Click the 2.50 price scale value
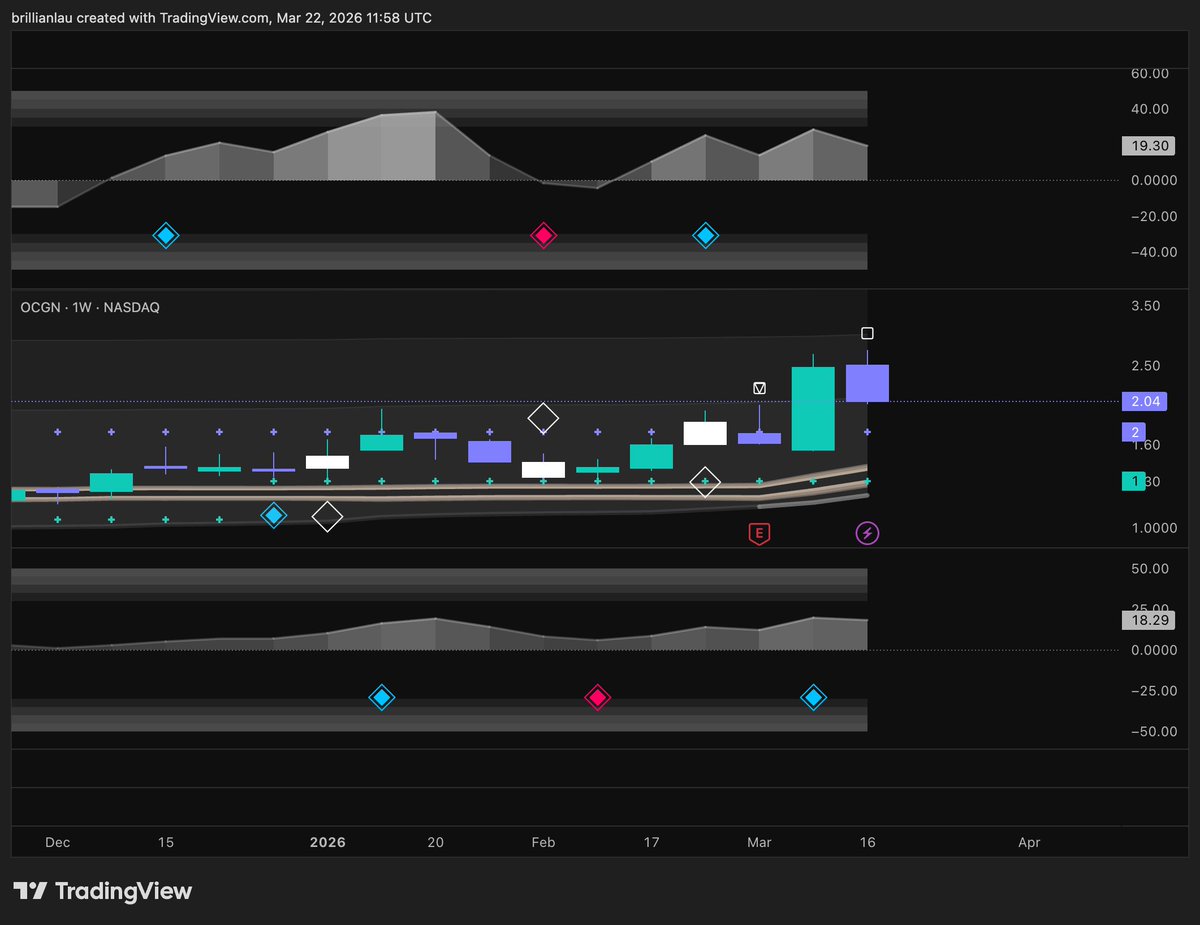 click(x=1145, y=366)
